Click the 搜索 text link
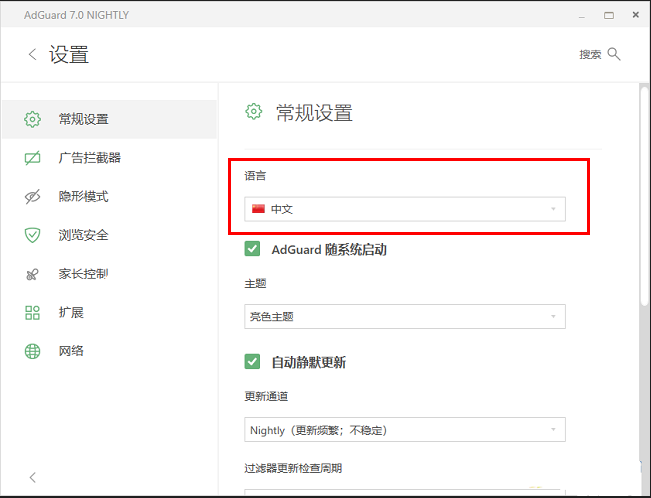This screenshot has height=498, width=651. pyautogui.click(x=590, y=55)
